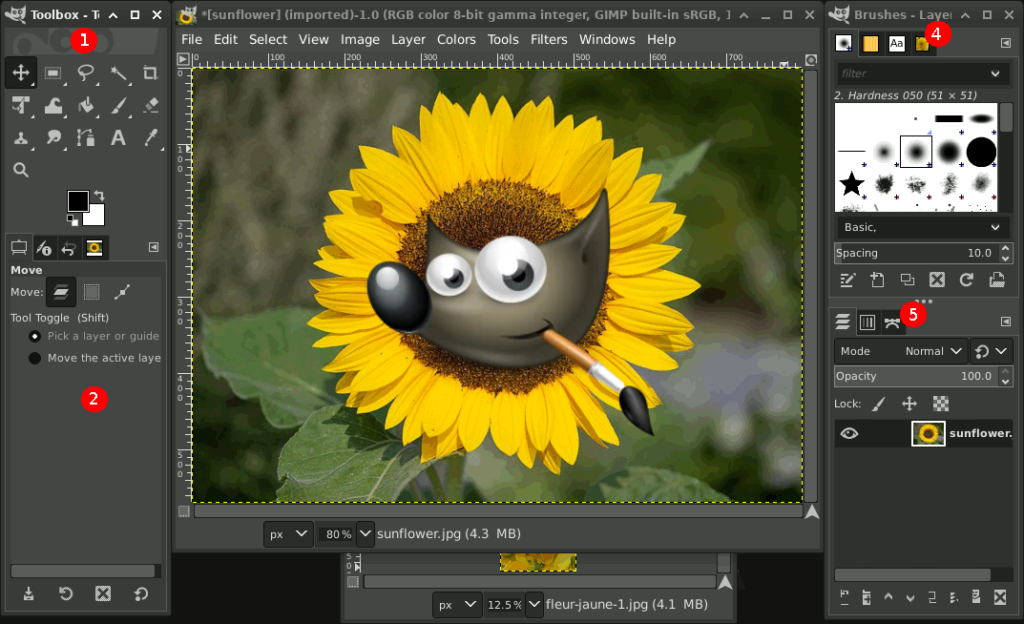Delete tool preset at toolbox bottom
The height and width of the screenshot is (624, 1024).
tap(103, 593)
